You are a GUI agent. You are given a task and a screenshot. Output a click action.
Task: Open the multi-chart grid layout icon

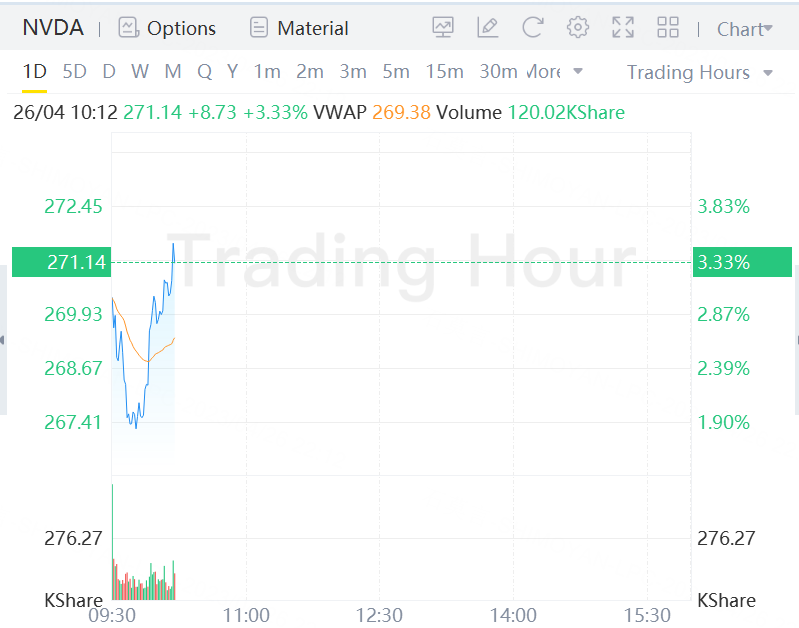tap(668, 28)
